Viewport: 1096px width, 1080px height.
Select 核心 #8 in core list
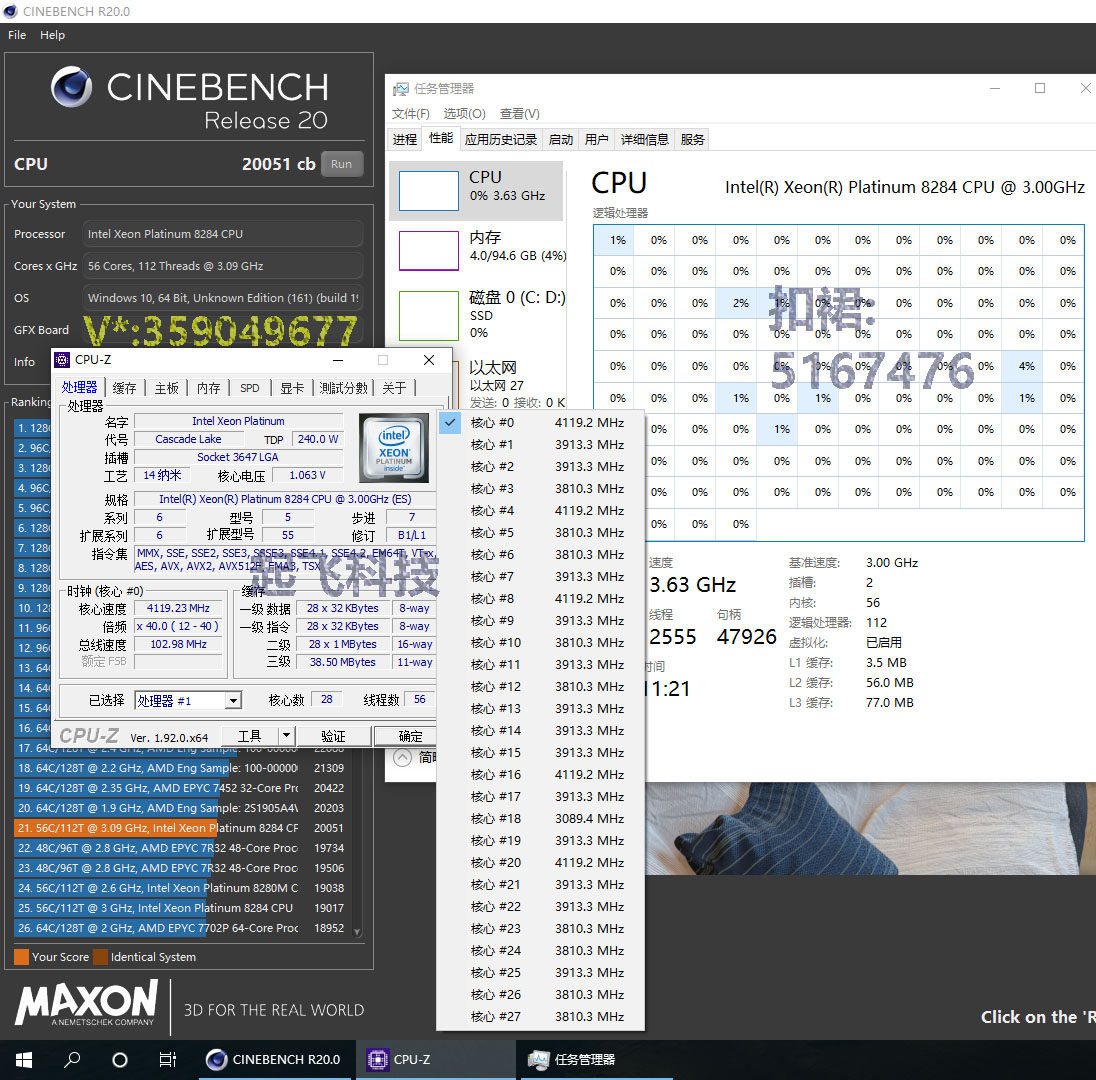click(x=540, y=599)
